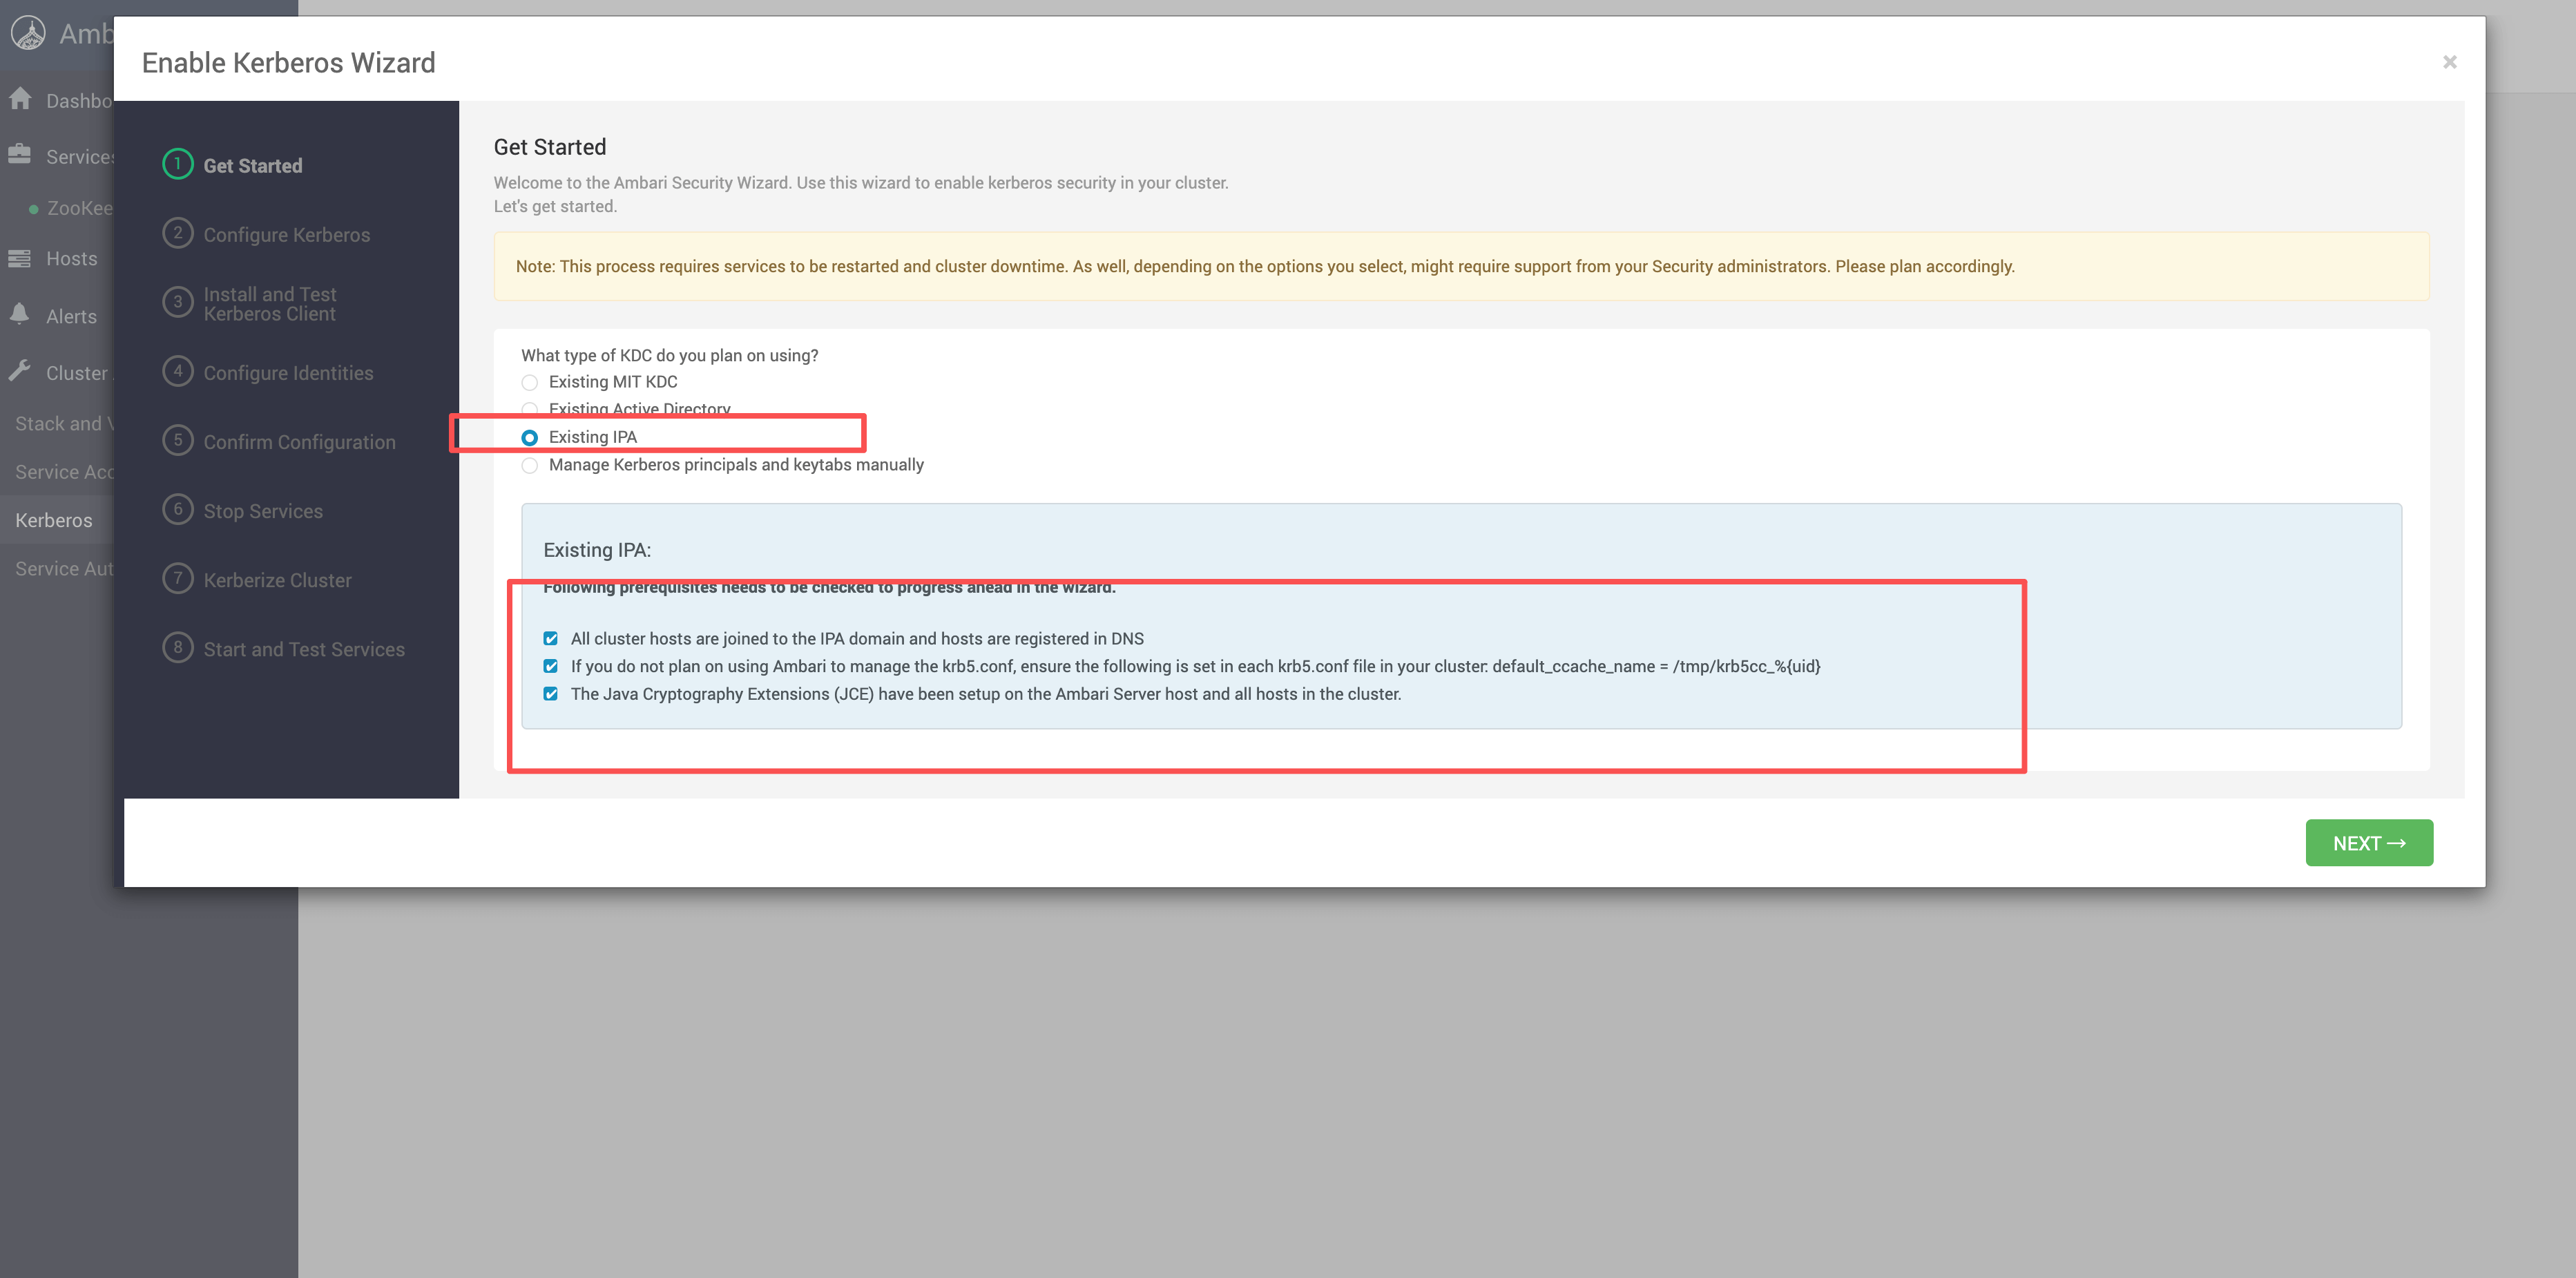
Task: Open the Kerberos sidebar menu item
Action: (x=54, y=520)
